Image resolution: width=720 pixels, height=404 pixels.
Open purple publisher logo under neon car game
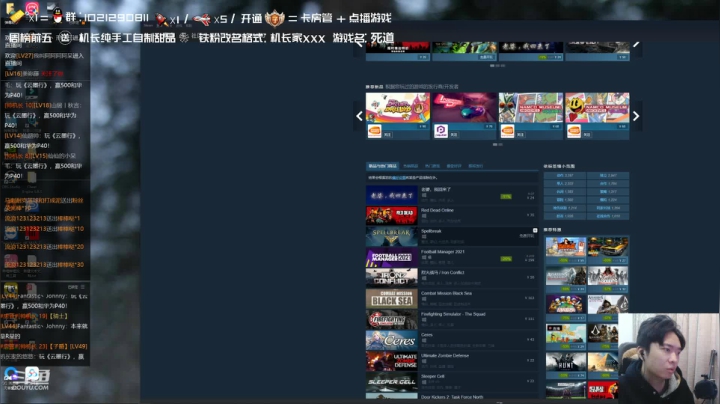click(x=441, y=132)
